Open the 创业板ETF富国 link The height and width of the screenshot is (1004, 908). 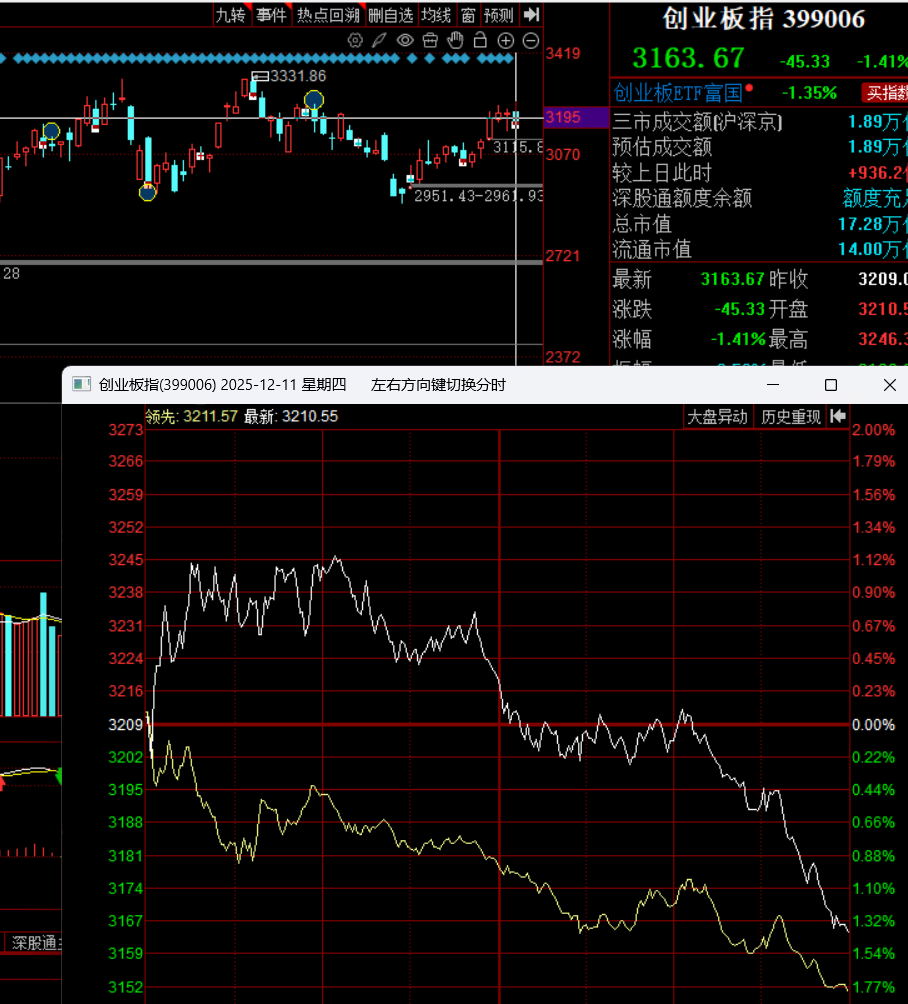point(678,93)
